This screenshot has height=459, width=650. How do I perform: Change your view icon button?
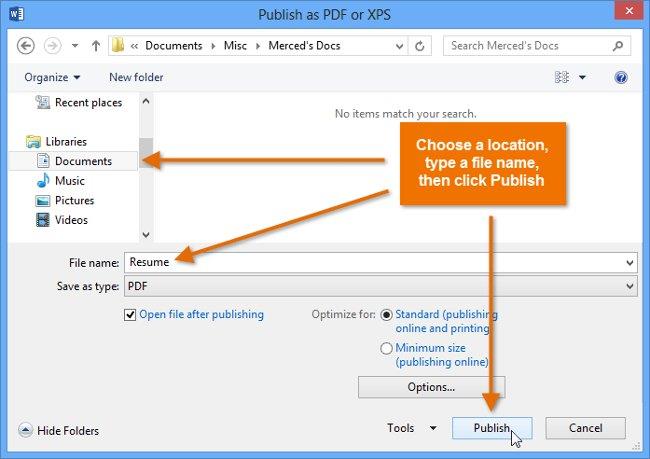pyautogui.click(x=562, y=78)
